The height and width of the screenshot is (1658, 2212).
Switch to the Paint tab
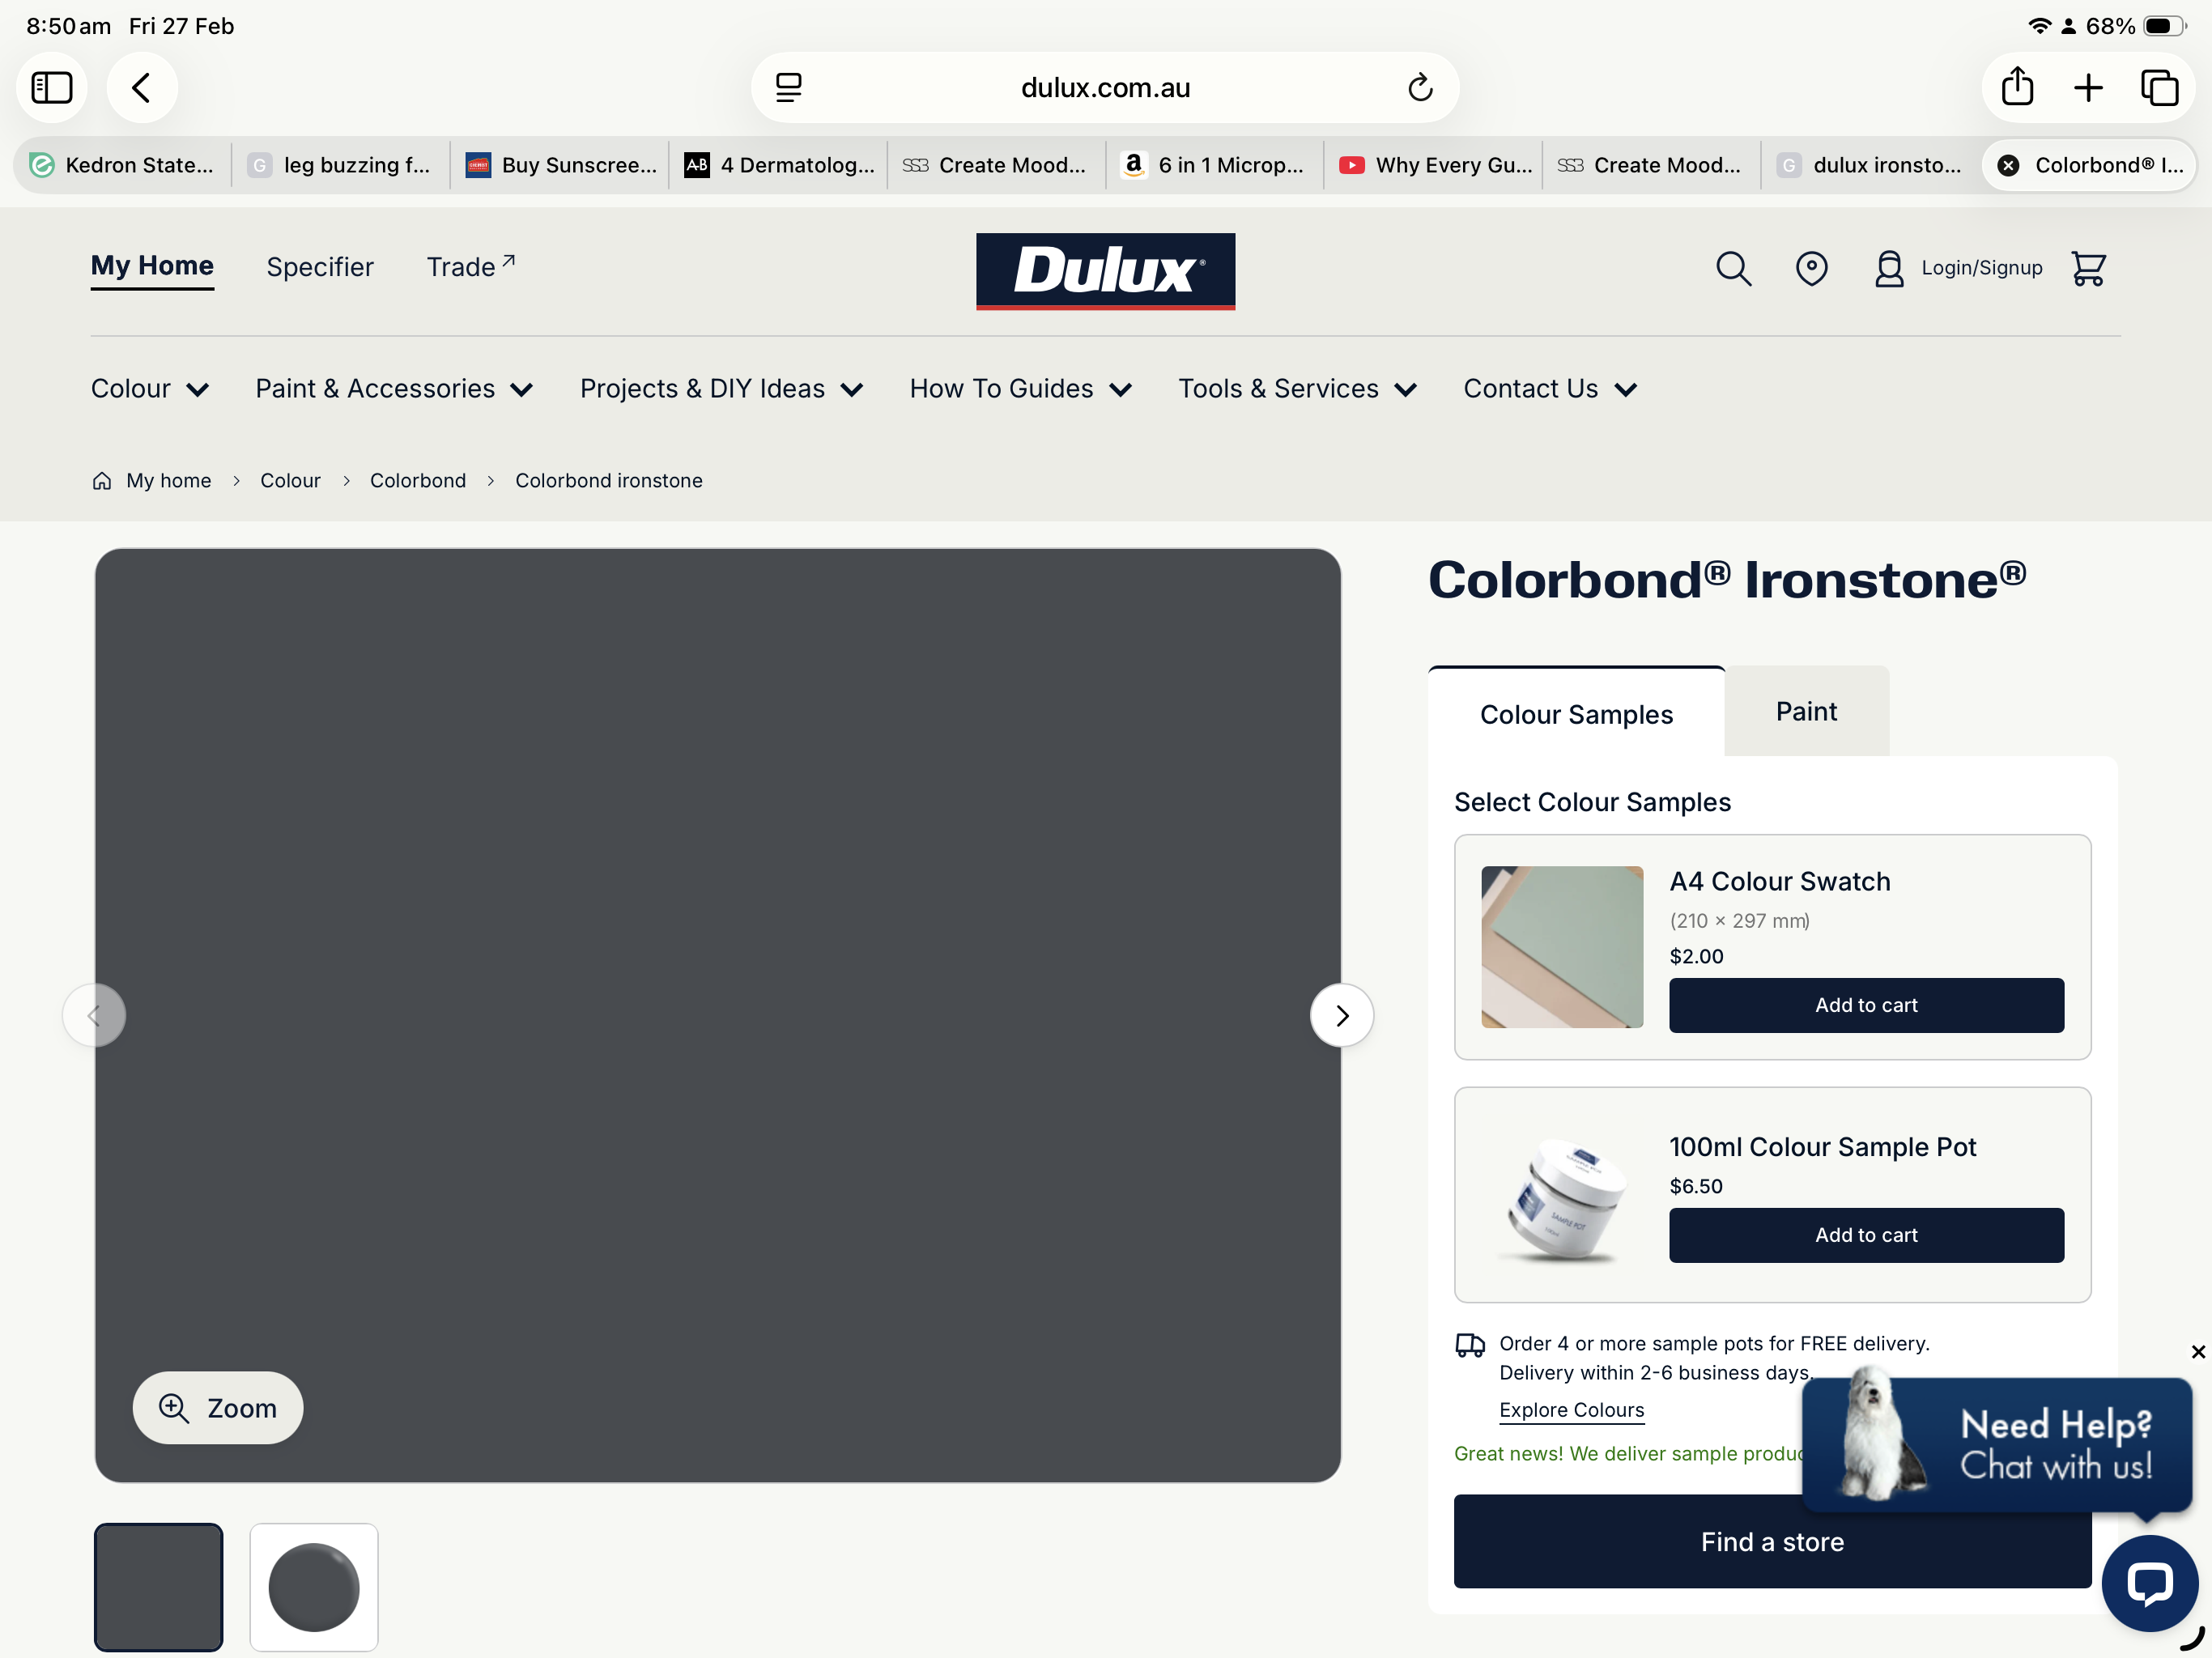(x=1805, y=712)
